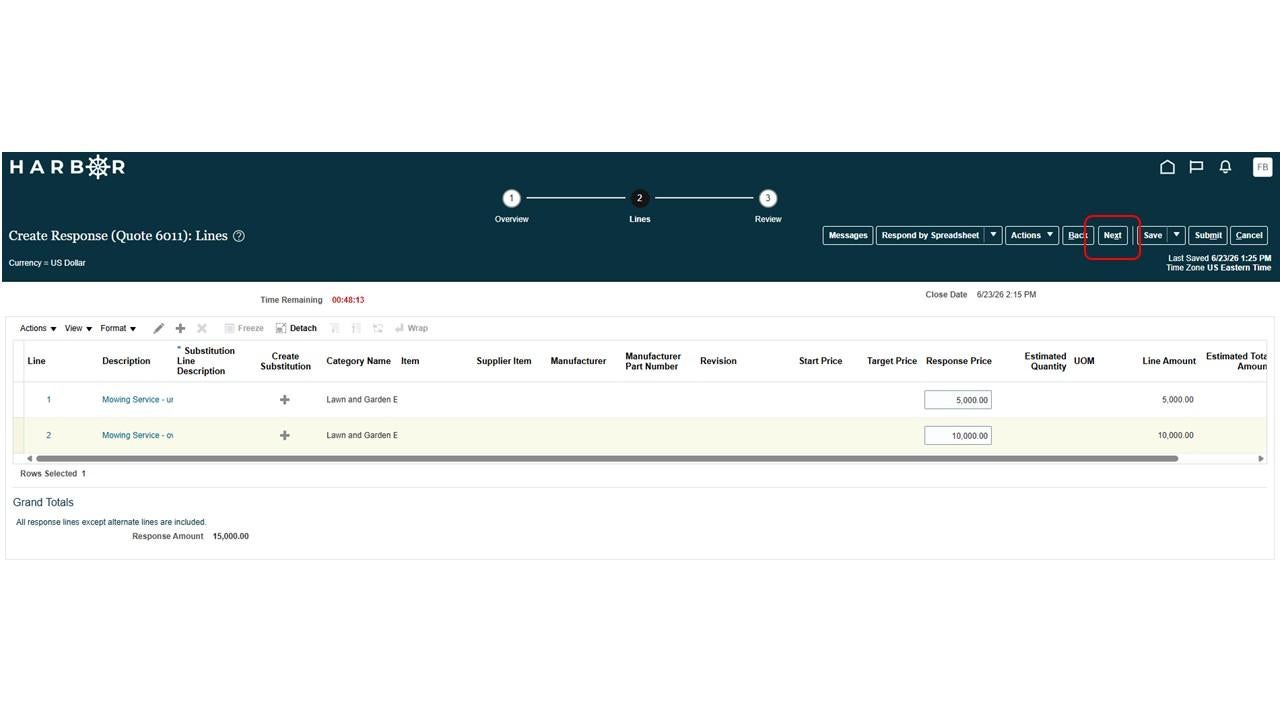Click the Cancel button
The height and width of the screenshot is (720, 1280).
click(1249, 235)
